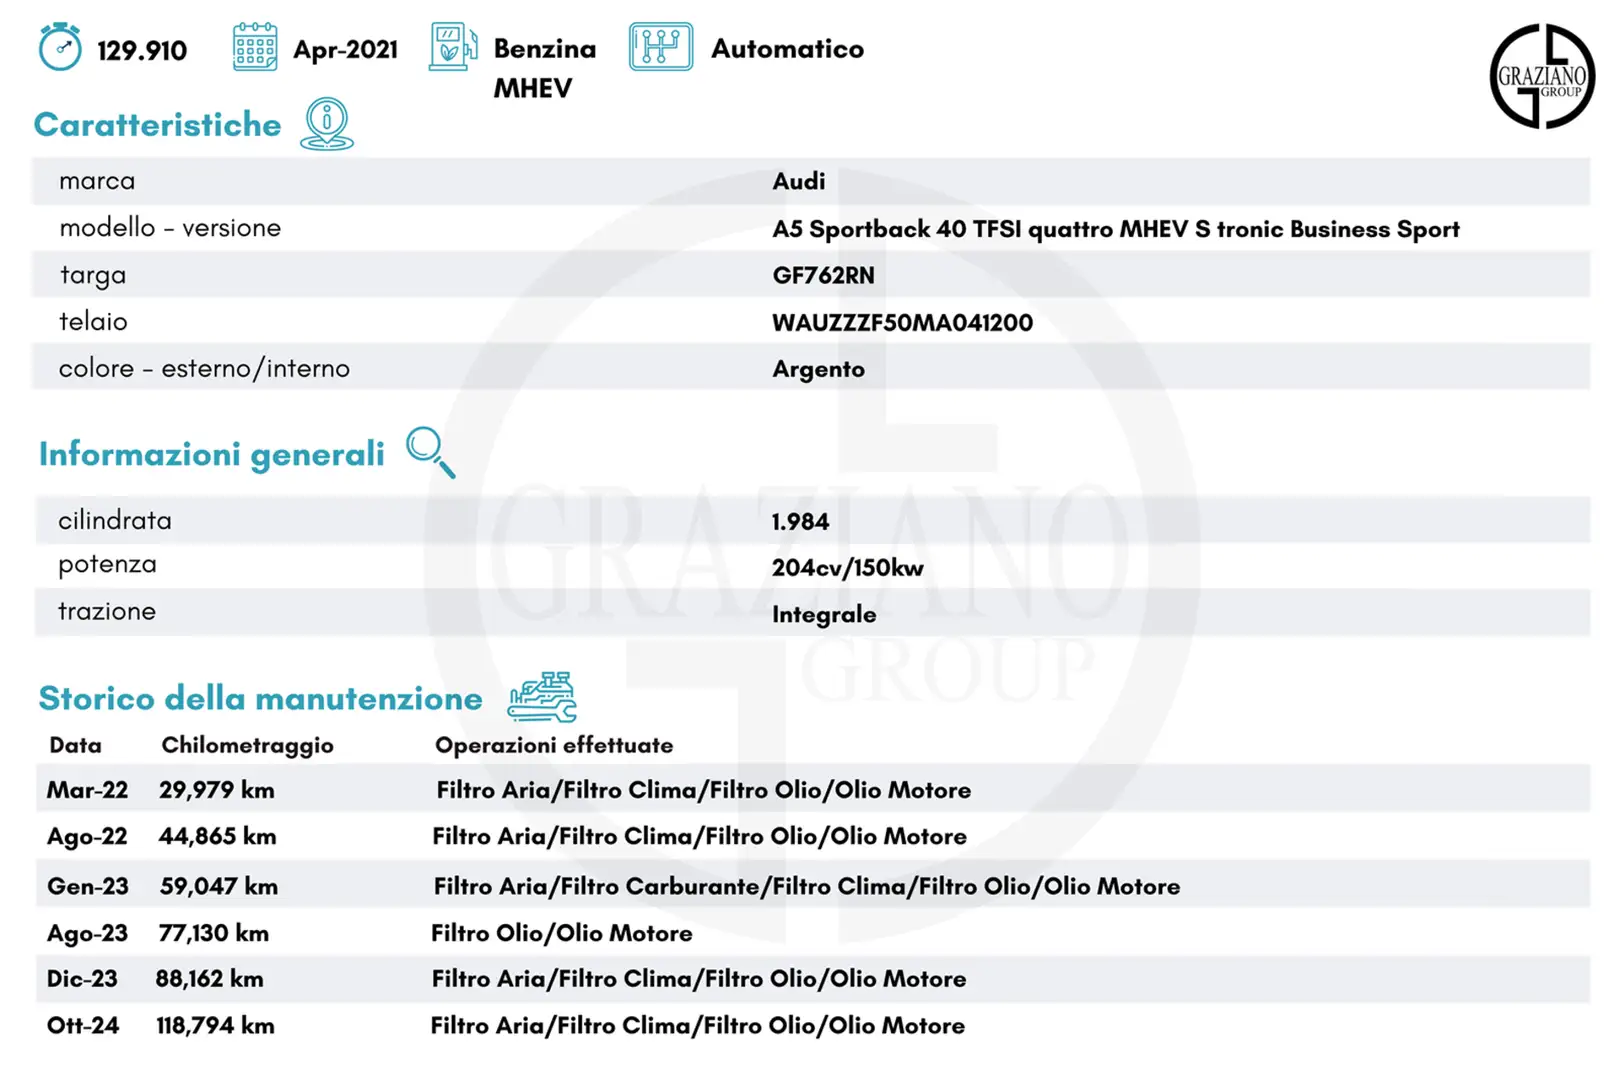Click the Mar-22 row operations text
Viewport: 1620px width, 1080px height.
(x=703, y=790)
